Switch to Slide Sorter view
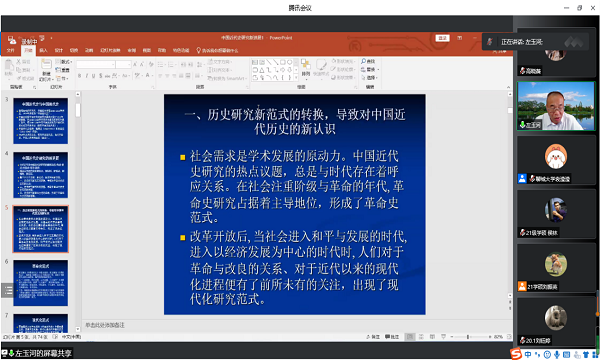The height and width of the screenshot is (360, 600). pyautogui.click(x=421, y=337)
